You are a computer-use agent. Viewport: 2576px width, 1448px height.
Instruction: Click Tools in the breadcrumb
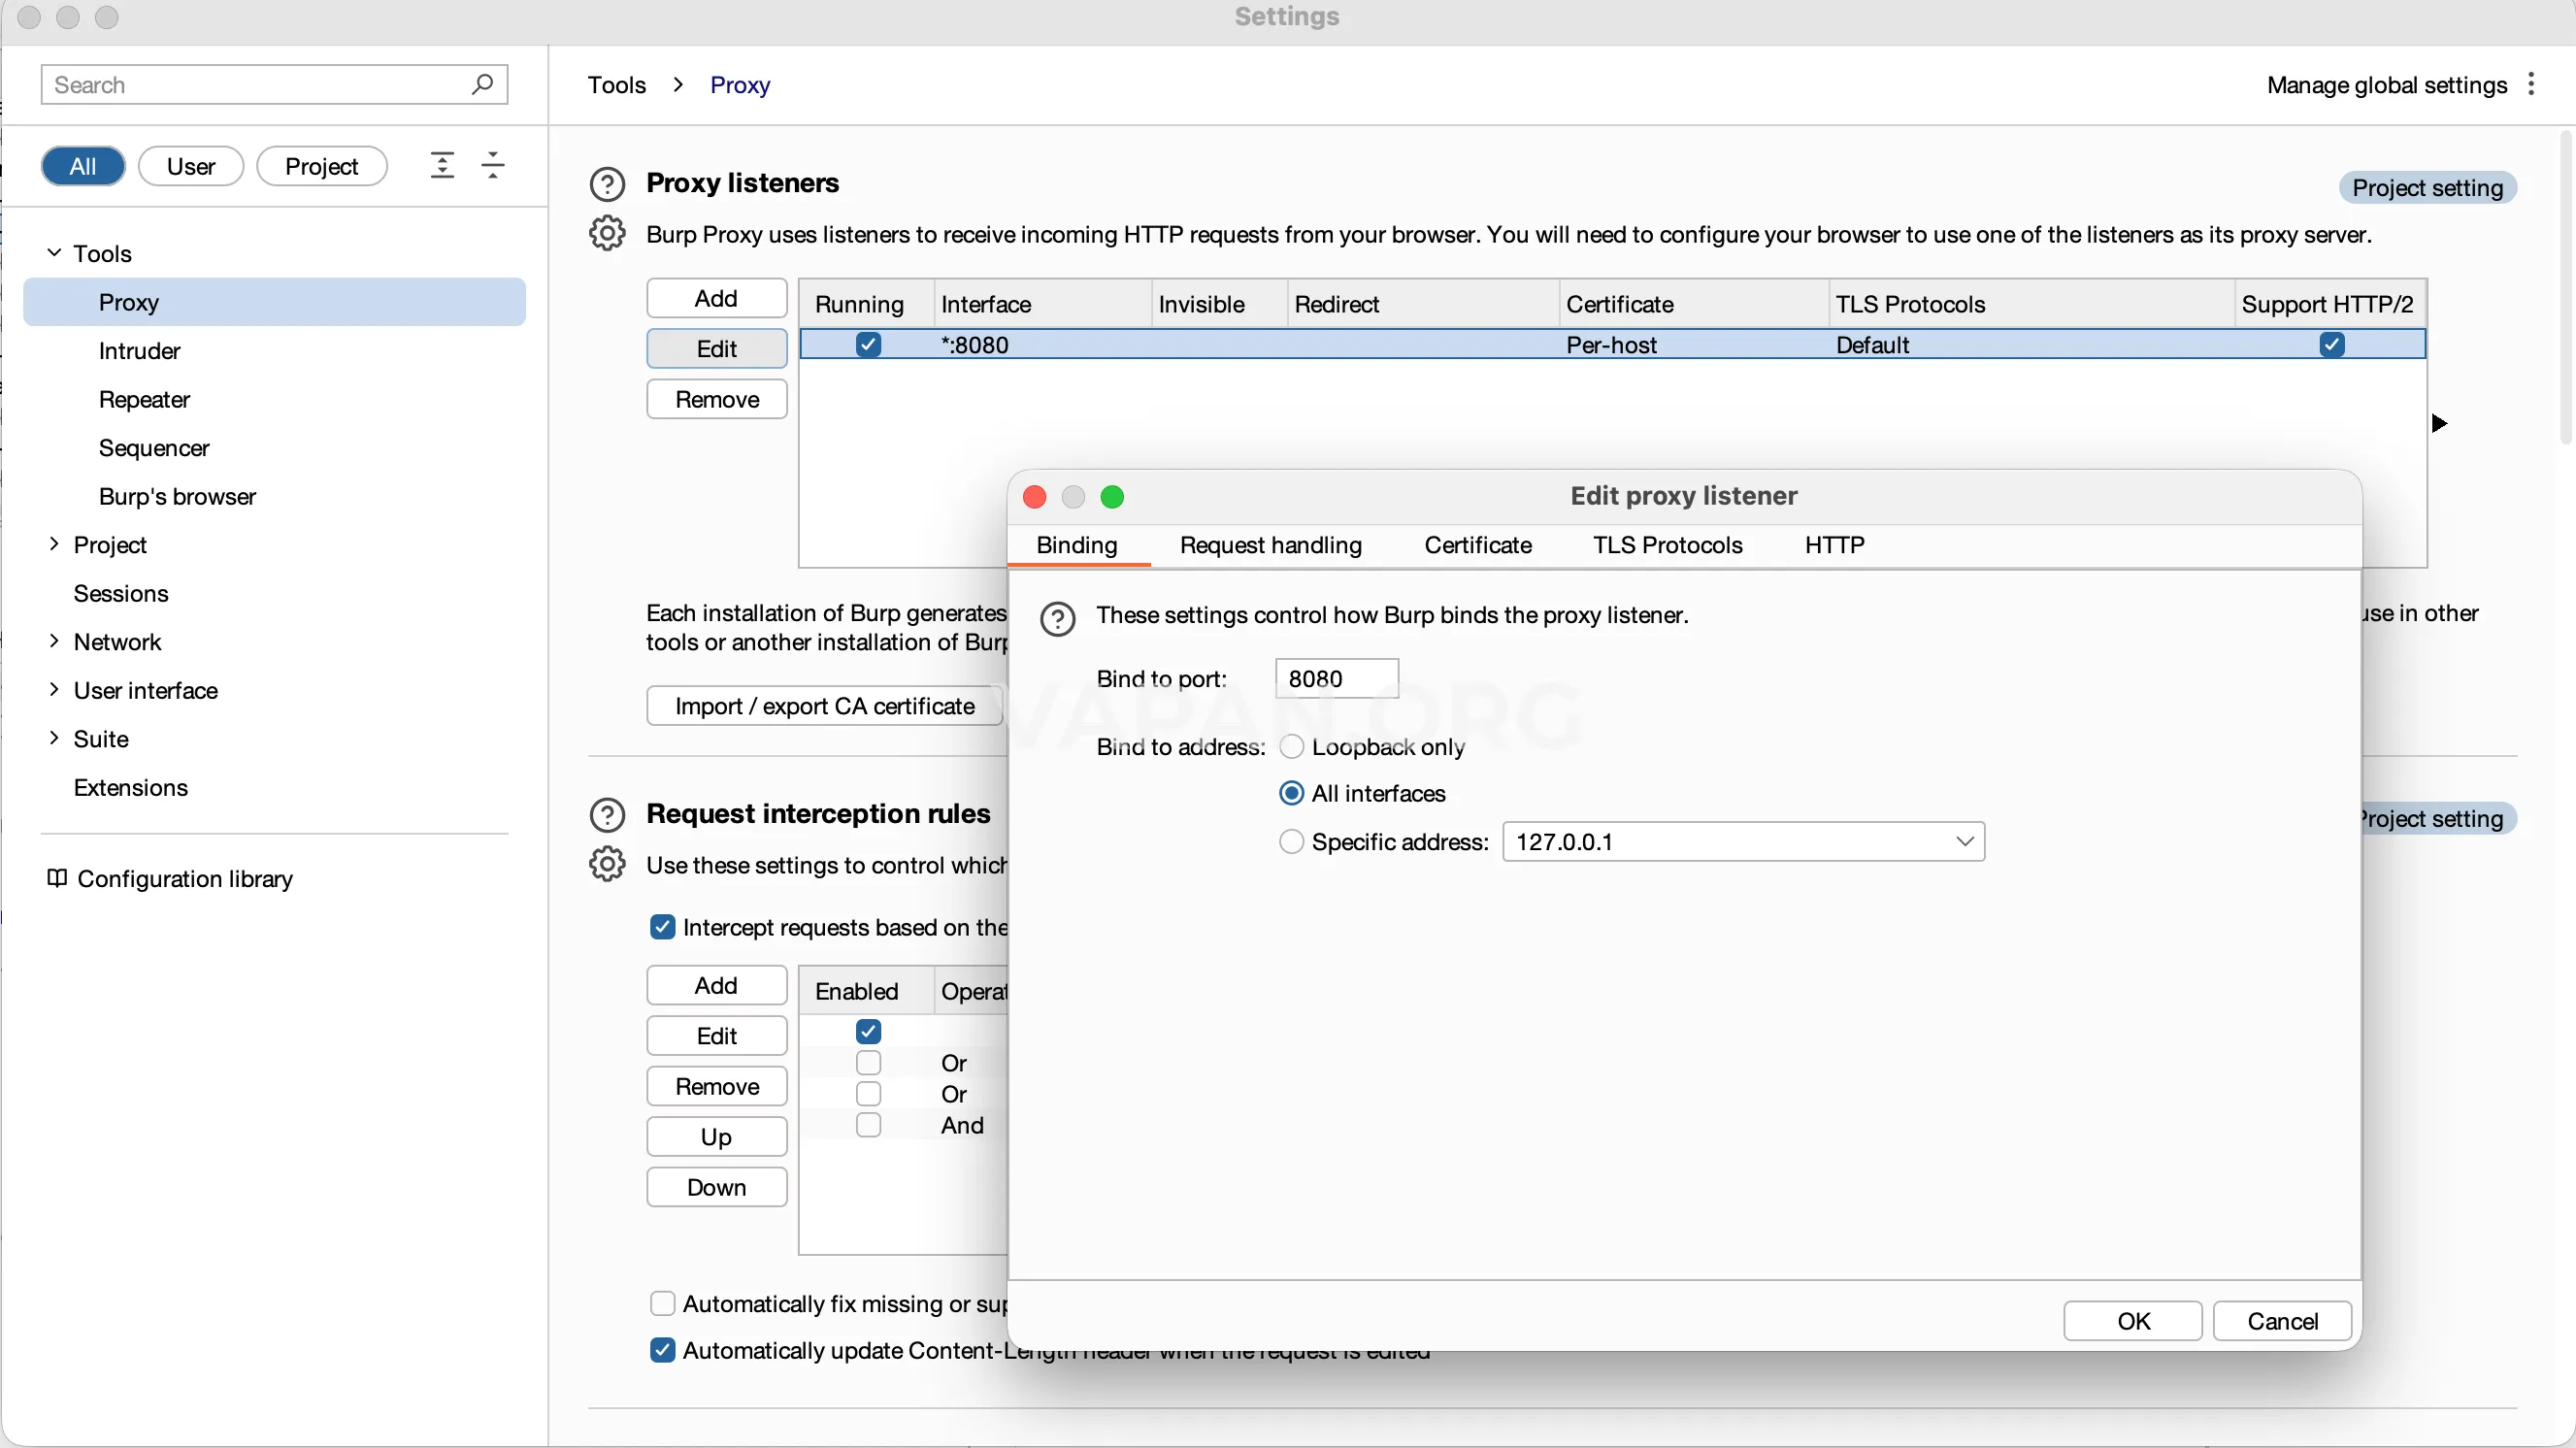617,85
